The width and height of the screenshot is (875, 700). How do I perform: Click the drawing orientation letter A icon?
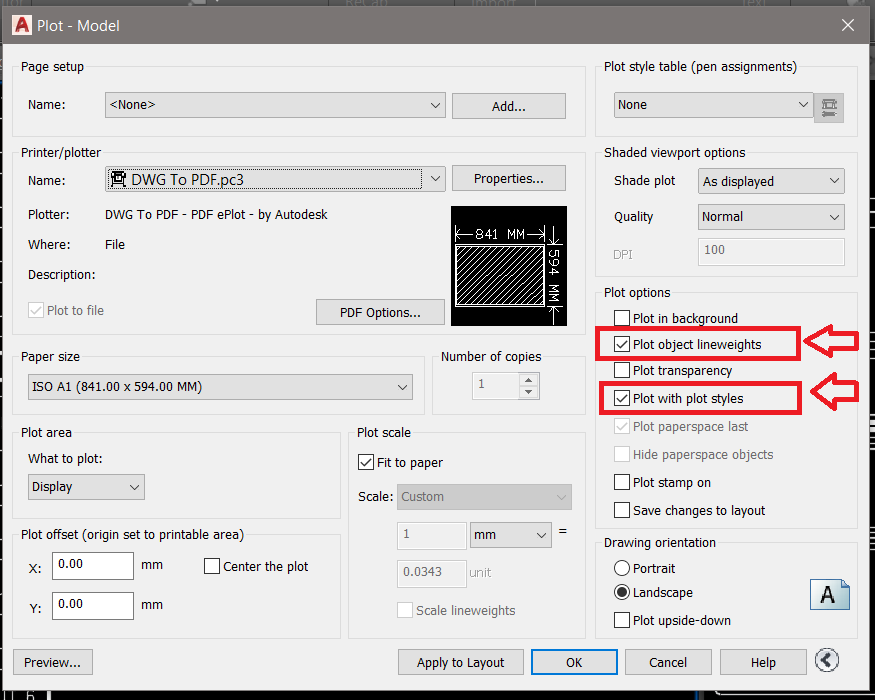[x=830, y=594]
